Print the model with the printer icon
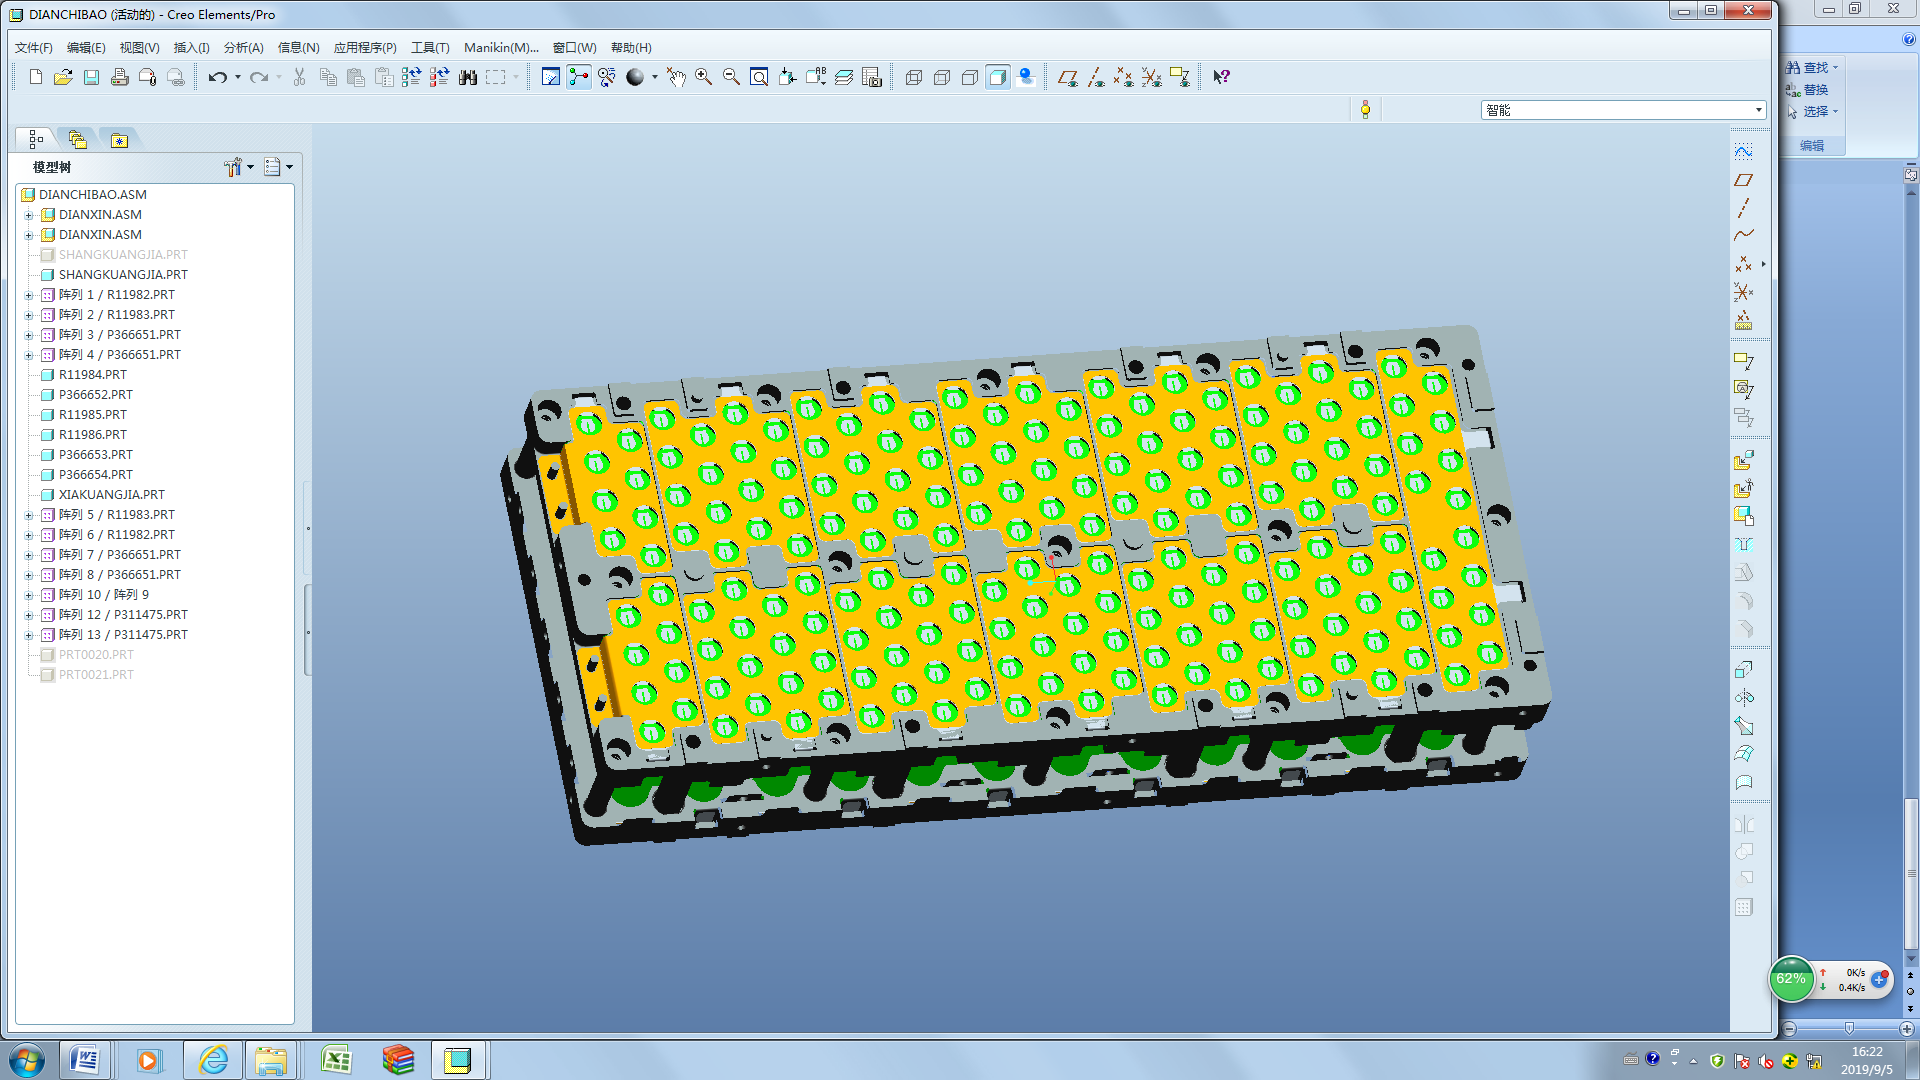 (x=120, y=77)
